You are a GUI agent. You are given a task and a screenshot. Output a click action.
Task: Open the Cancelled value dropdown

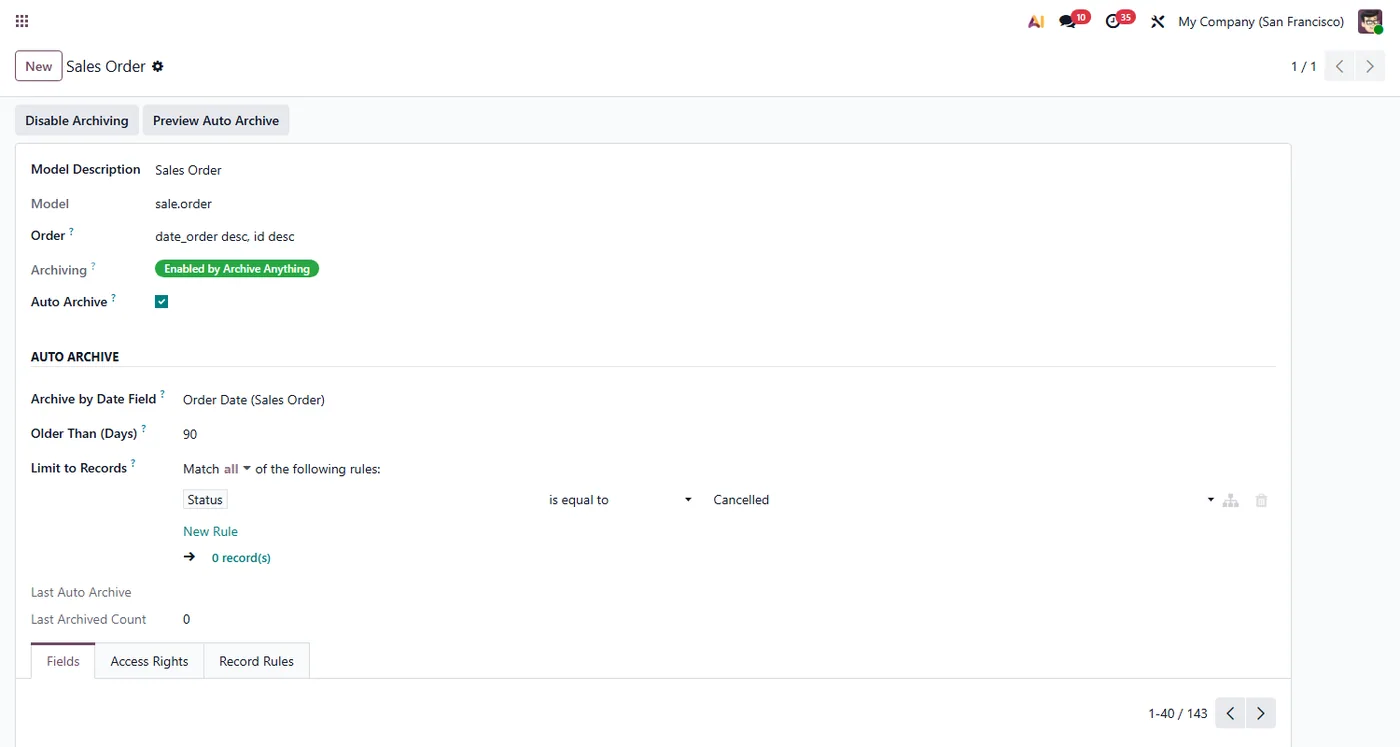(963, 500)
